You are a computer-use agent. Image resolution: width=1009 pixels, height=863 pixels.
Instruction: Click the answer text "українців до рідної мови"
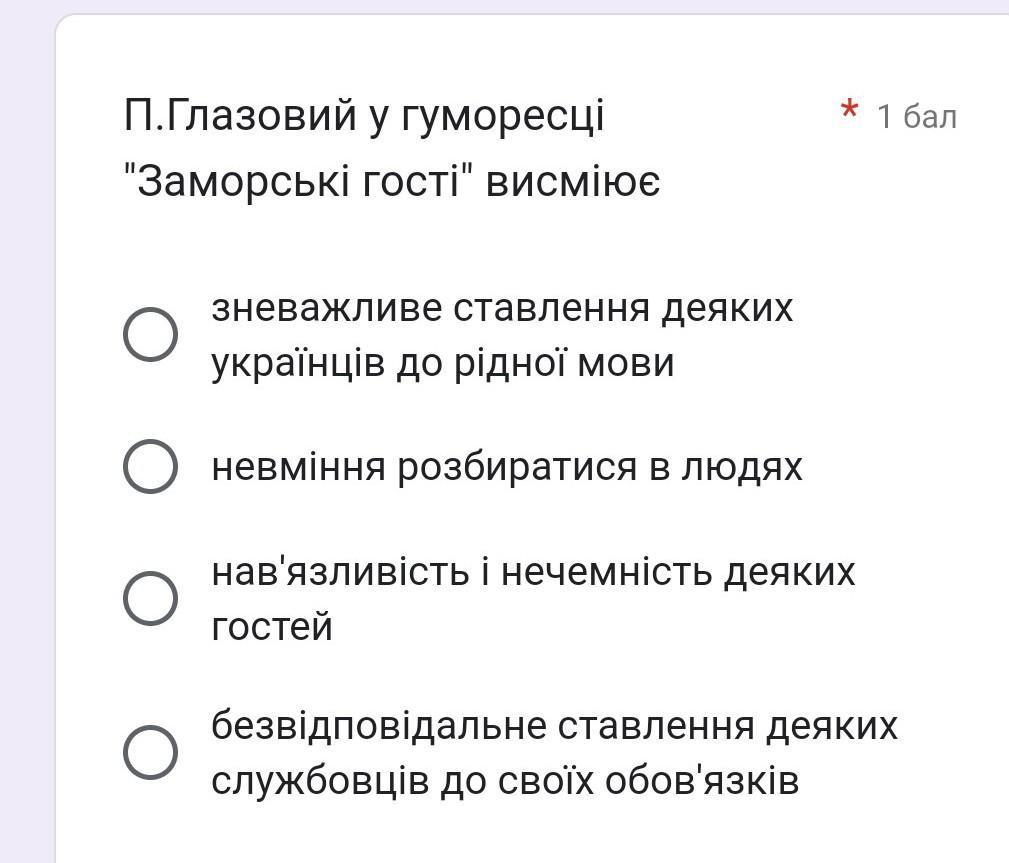(x=442, y=363)
